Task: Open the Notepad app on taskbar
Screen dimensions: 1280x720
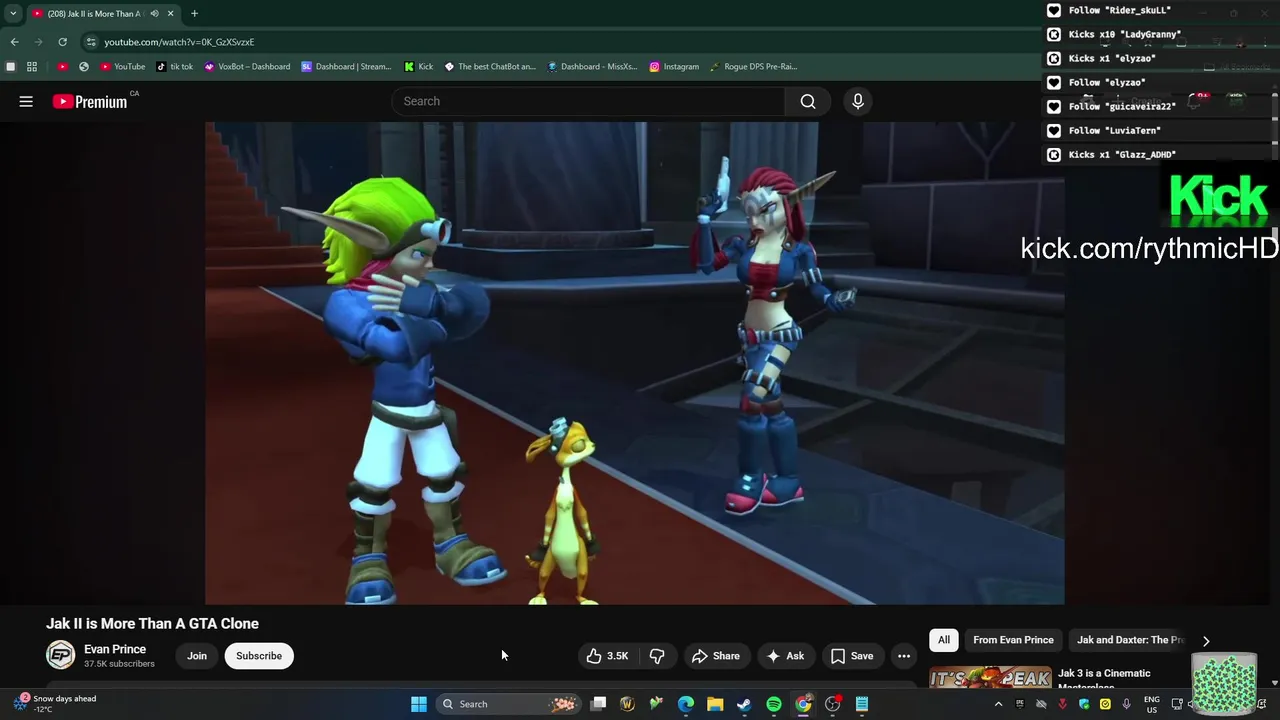Action: pos(862,704)
